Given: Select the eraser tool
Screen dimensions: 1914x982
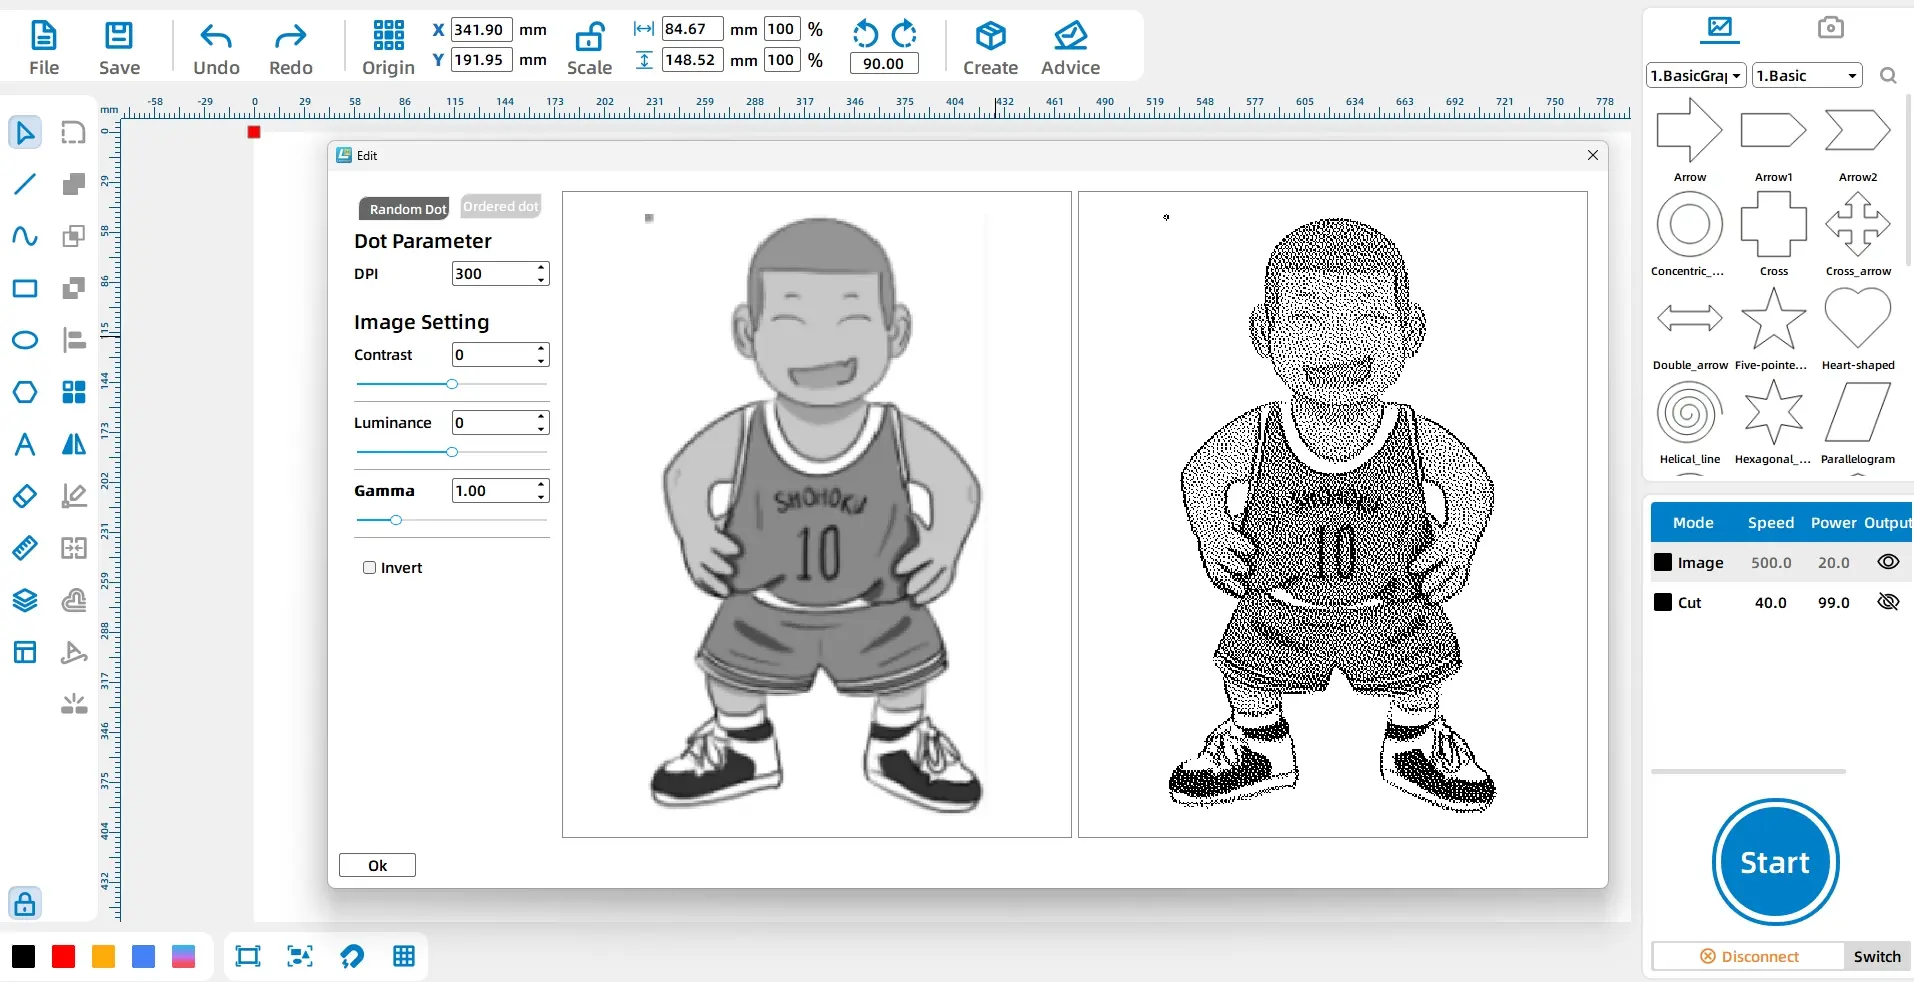Looking at the screenshot, I should (25, 496).
